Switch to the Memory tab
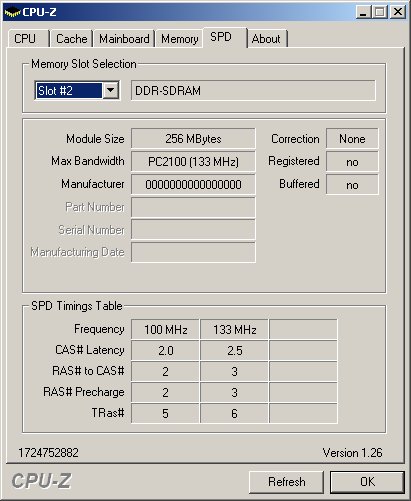This screenshot has height=501, width=411. (180, 39)
